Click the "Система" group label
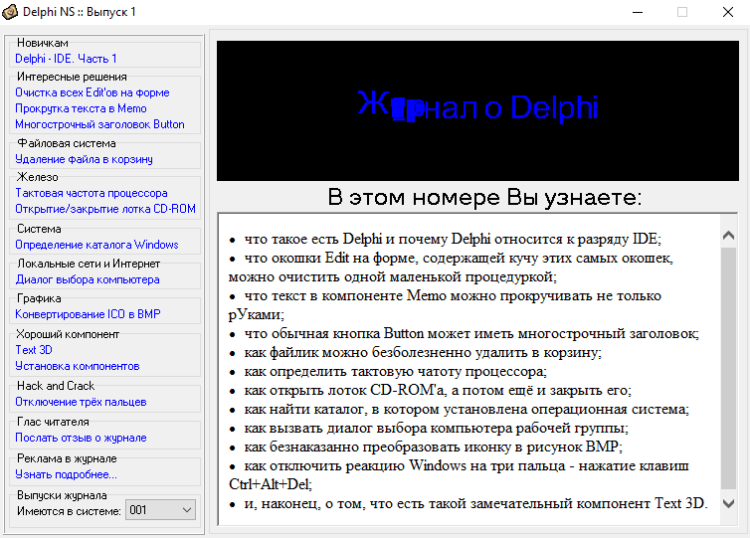 click(39, 229)
